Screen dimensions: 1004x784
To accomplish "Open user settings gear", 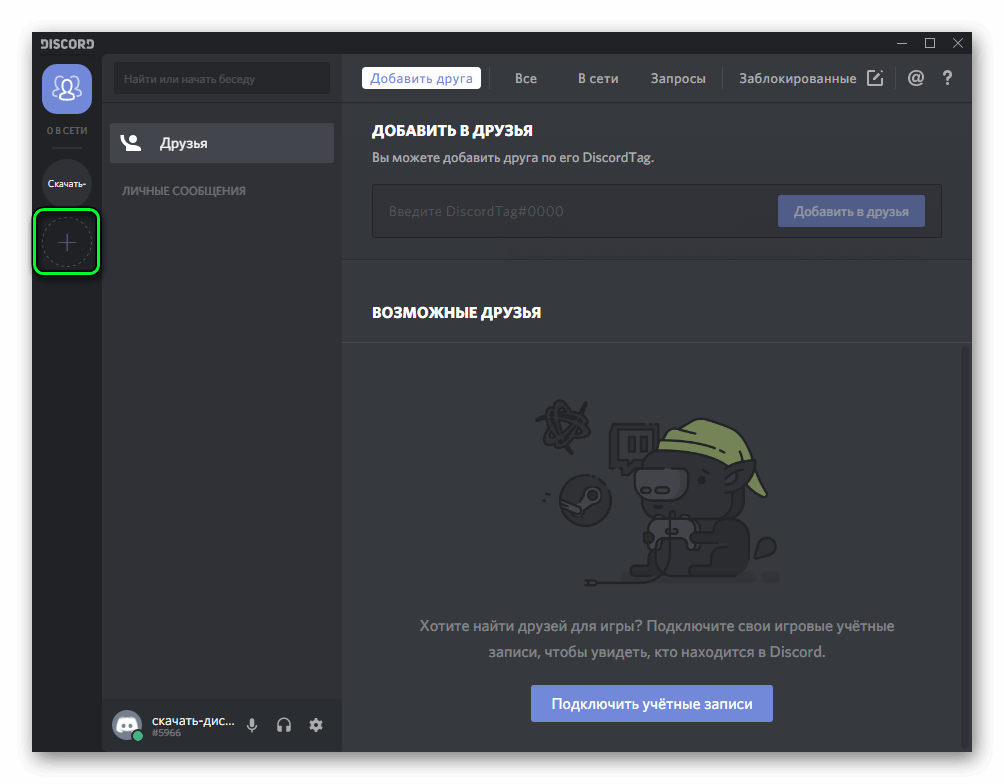I will point(316,724).
